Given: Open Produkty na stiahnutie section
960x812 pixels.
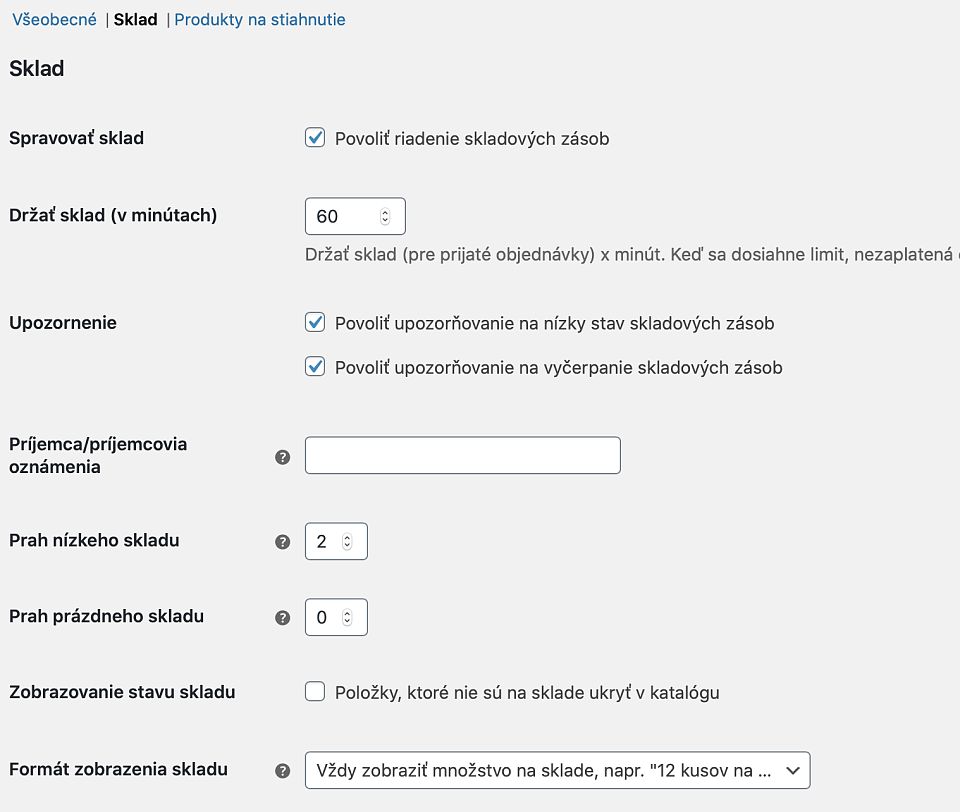Looking at the screenshot, I should click(x=260, y=19).
